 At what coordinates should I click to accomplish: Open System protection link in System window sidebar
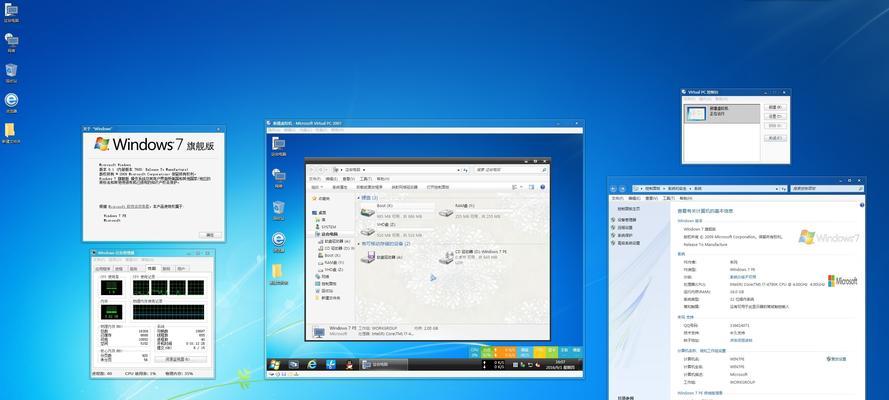tap(624, 235)
